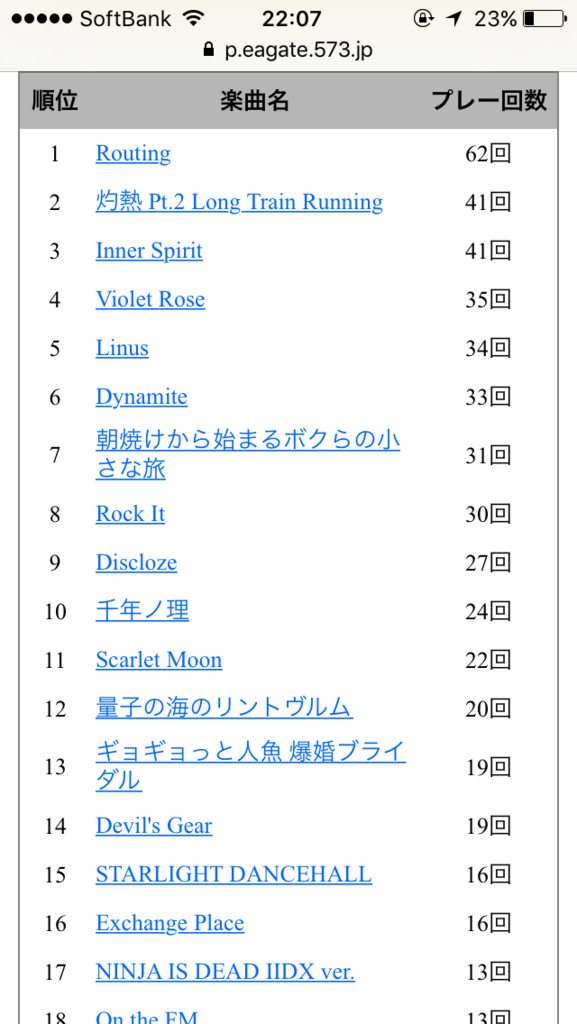Select the STARLIGHT DANCEHALL link
577x1024 pixels.
[x=234, y=874]
